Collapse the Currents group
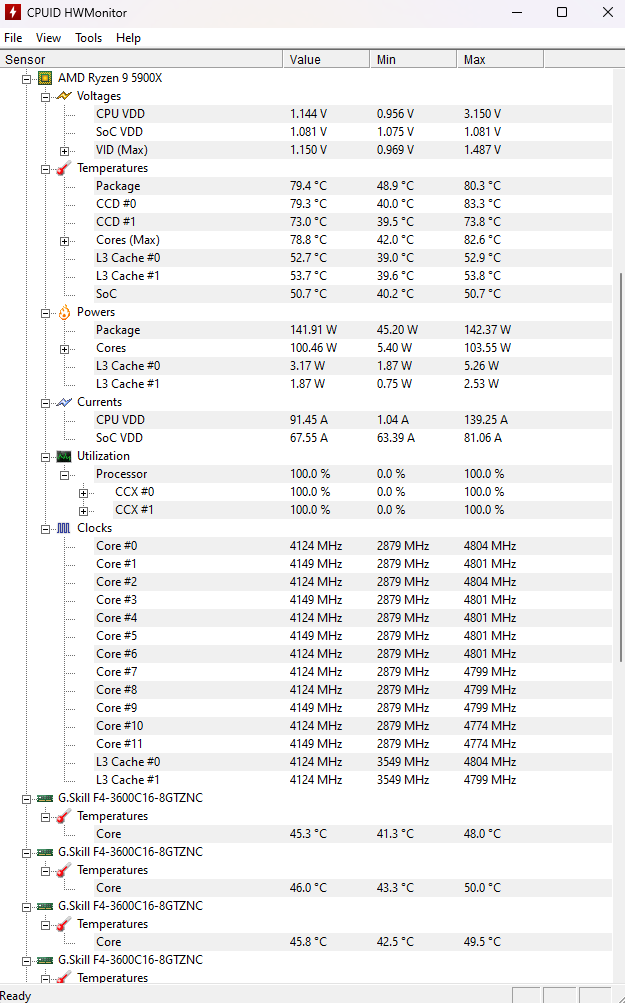 click(45, 403)
